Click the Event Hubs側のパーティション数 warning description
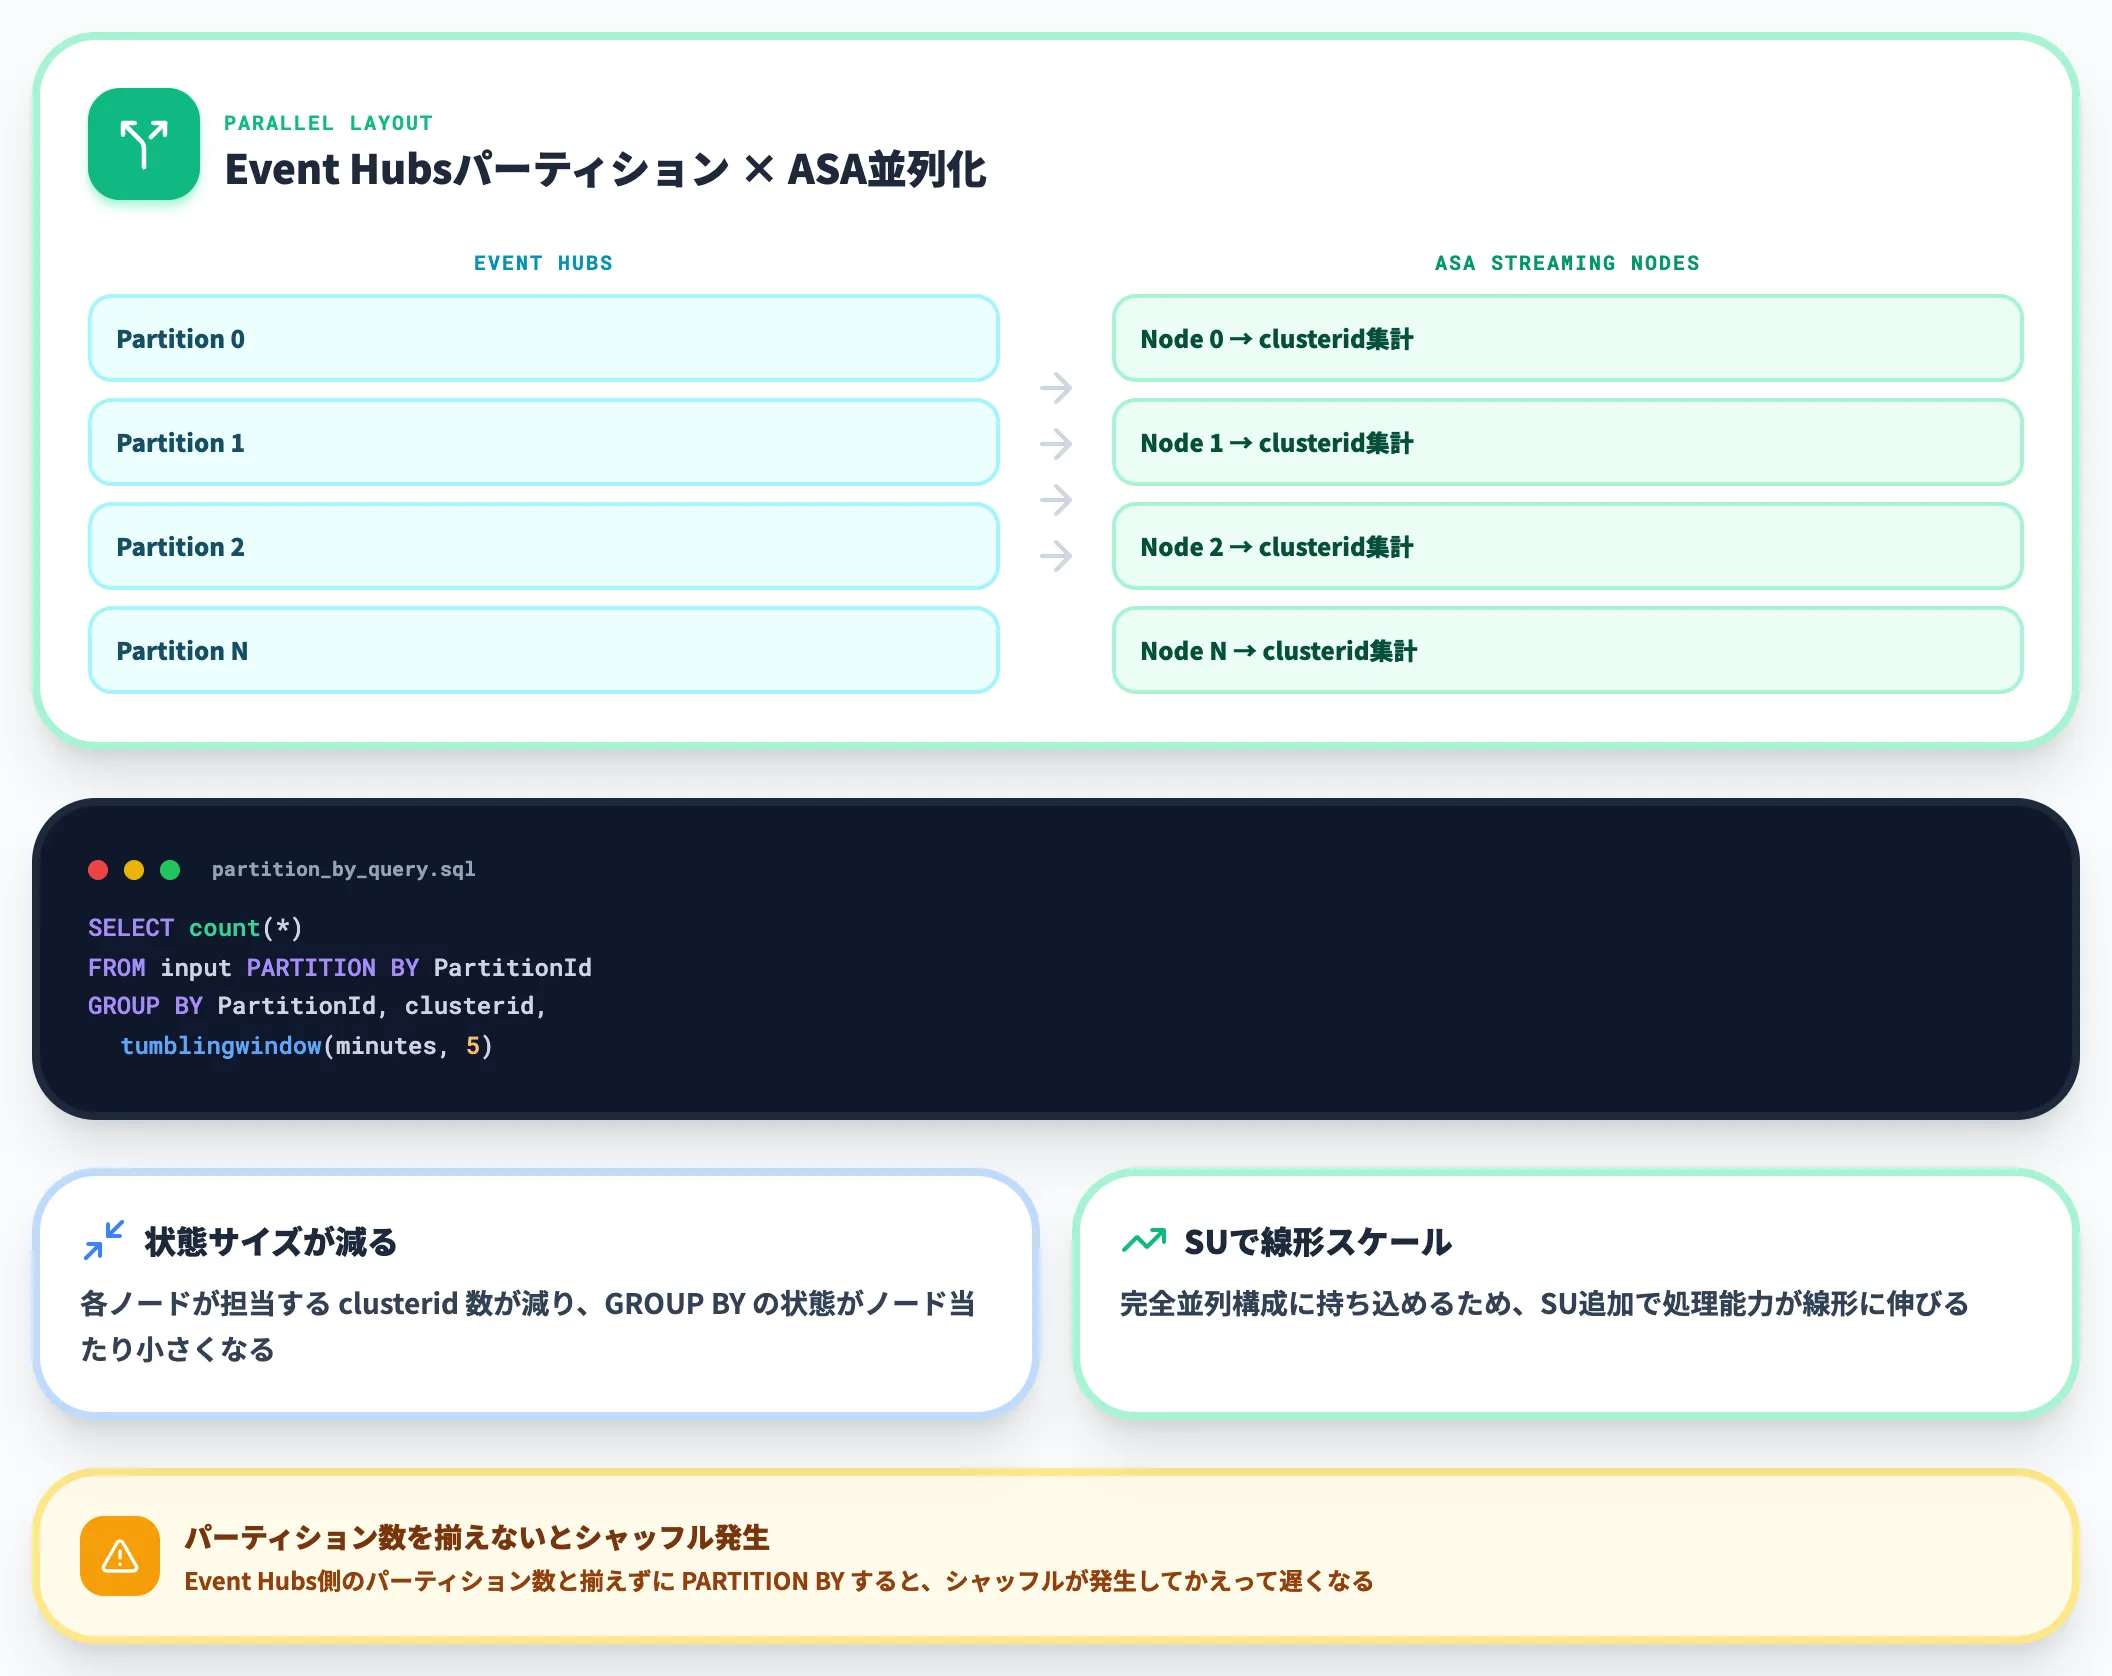Viewport: 2112px width, 1676px height. (x=779, y=1581)
